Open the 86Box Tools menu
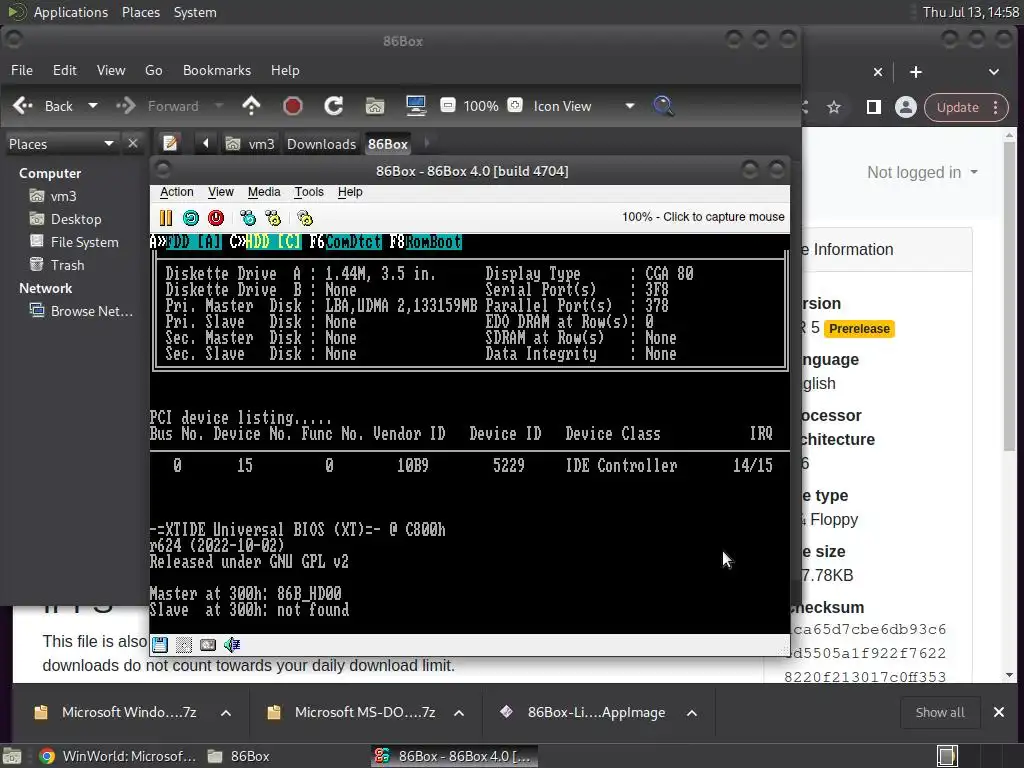Image resolution: width=1024 pixels, height=768 pixels. click(x=309, y=192)
